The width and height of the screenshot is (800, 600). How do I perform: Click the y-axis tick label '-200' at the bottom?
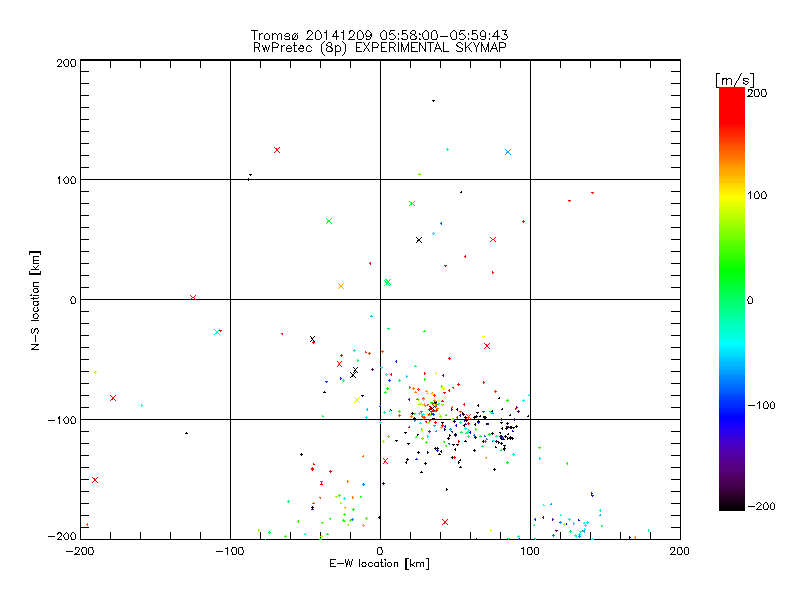[x=62, y=537]
